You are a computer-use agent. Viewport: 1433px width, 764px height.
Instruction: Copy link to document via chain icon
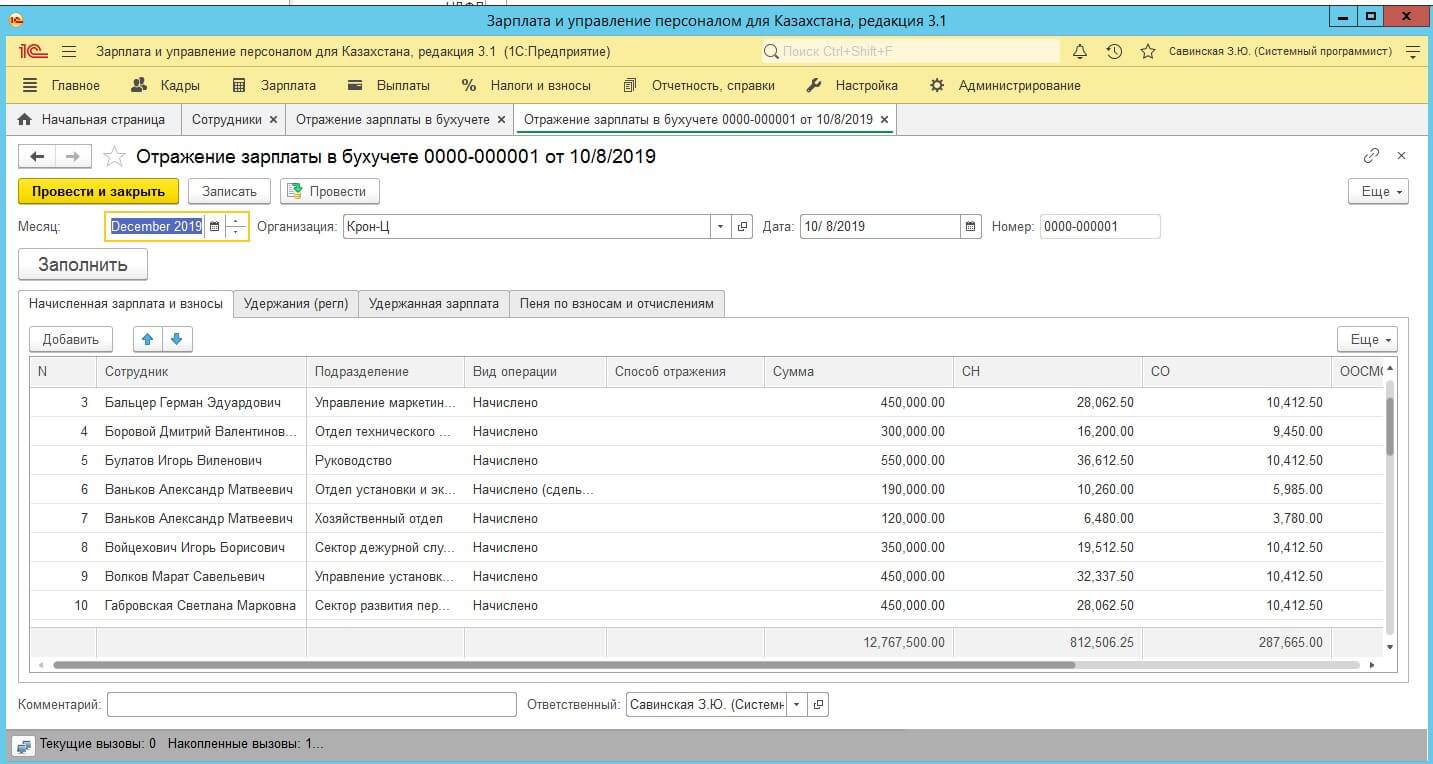click(x=1371, y=156)
